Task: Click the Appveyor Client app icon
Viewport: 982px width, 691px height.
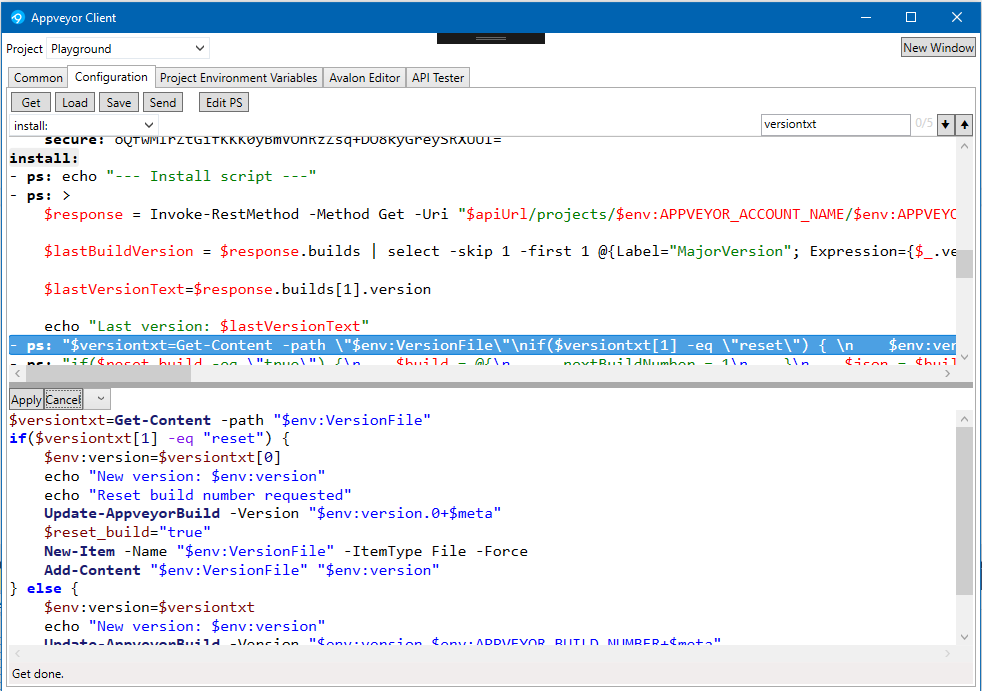Action: [x=18, y=18]
